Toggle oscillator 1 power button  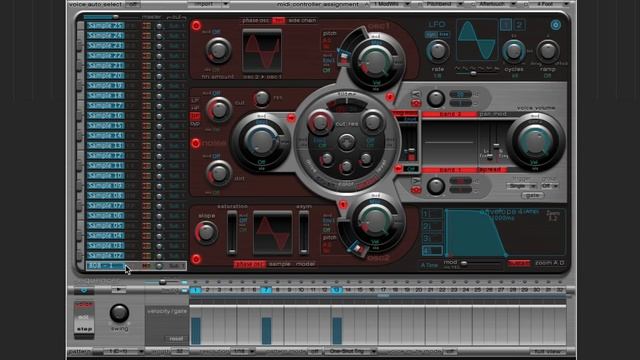[196, 26]
